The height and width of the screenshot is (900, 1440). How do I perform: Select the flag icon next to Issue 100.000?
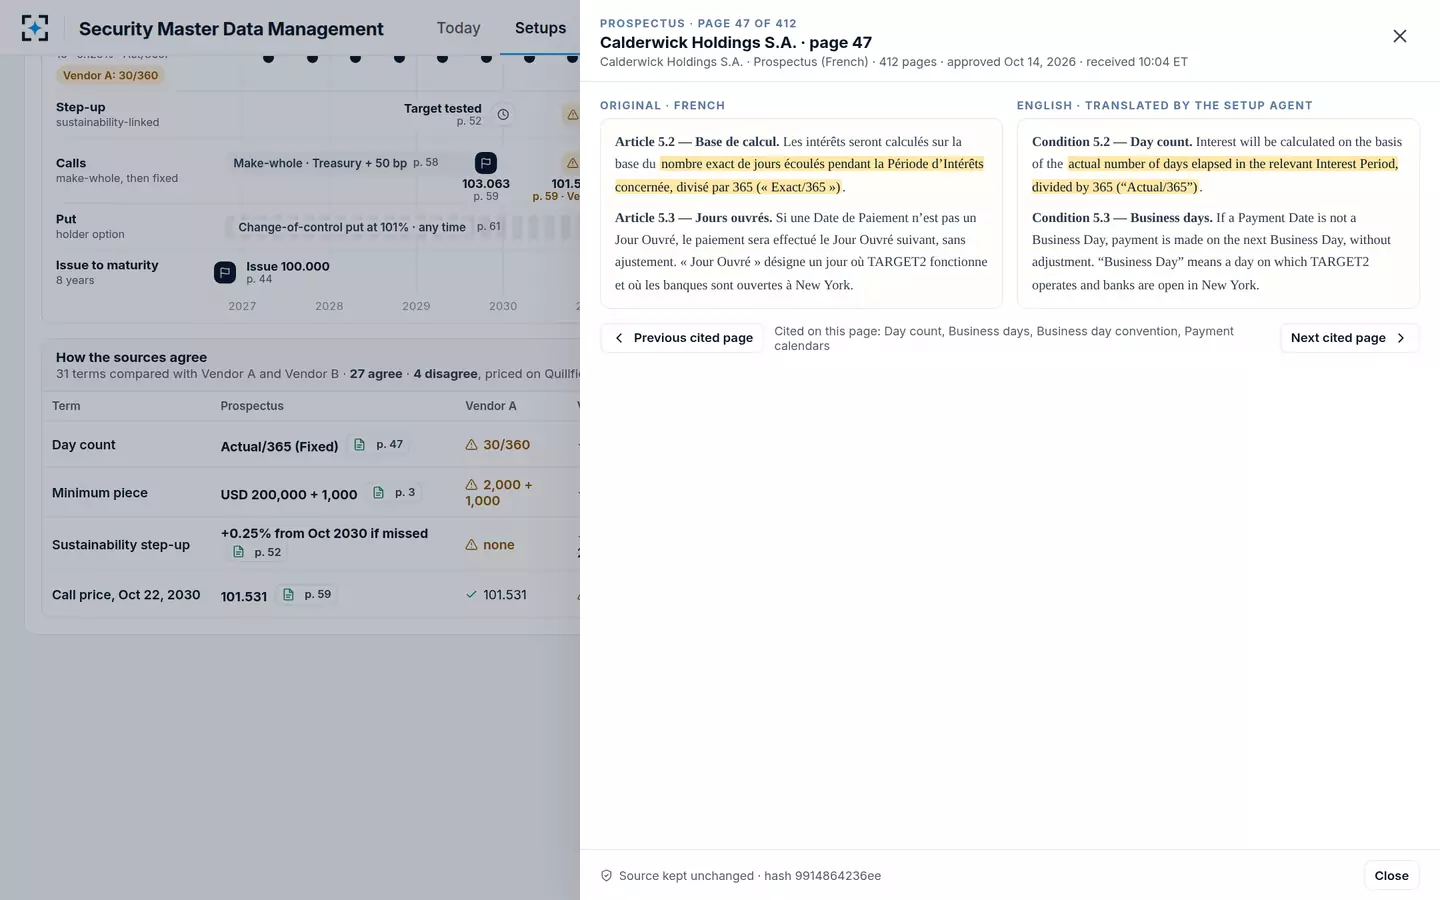click(x=225, y=272)
